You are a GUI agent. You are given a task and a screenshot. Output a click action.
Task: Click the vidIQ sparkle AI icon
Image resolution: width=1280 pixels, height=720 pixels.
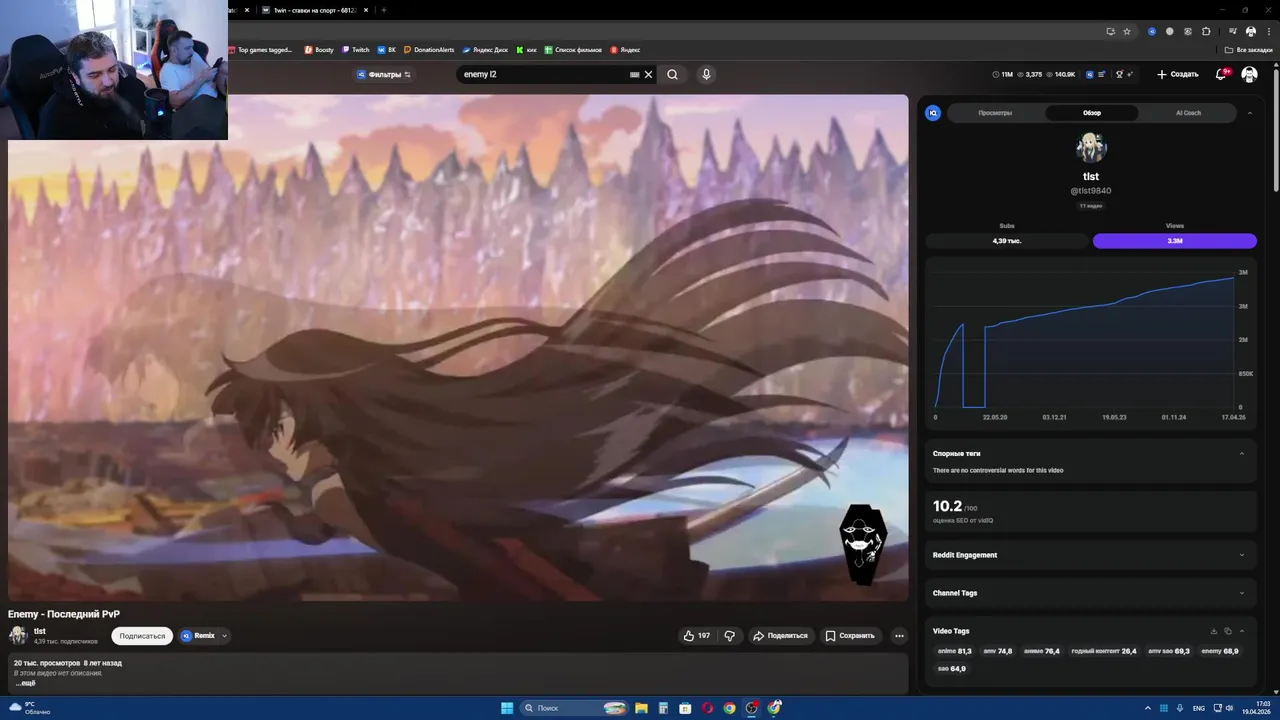coord(1132,74)
